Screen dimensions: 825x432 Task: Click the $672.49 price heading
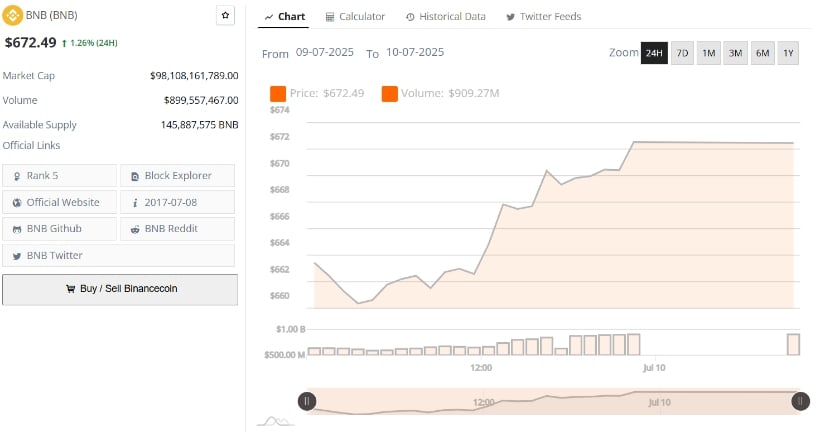click(31, 43)
